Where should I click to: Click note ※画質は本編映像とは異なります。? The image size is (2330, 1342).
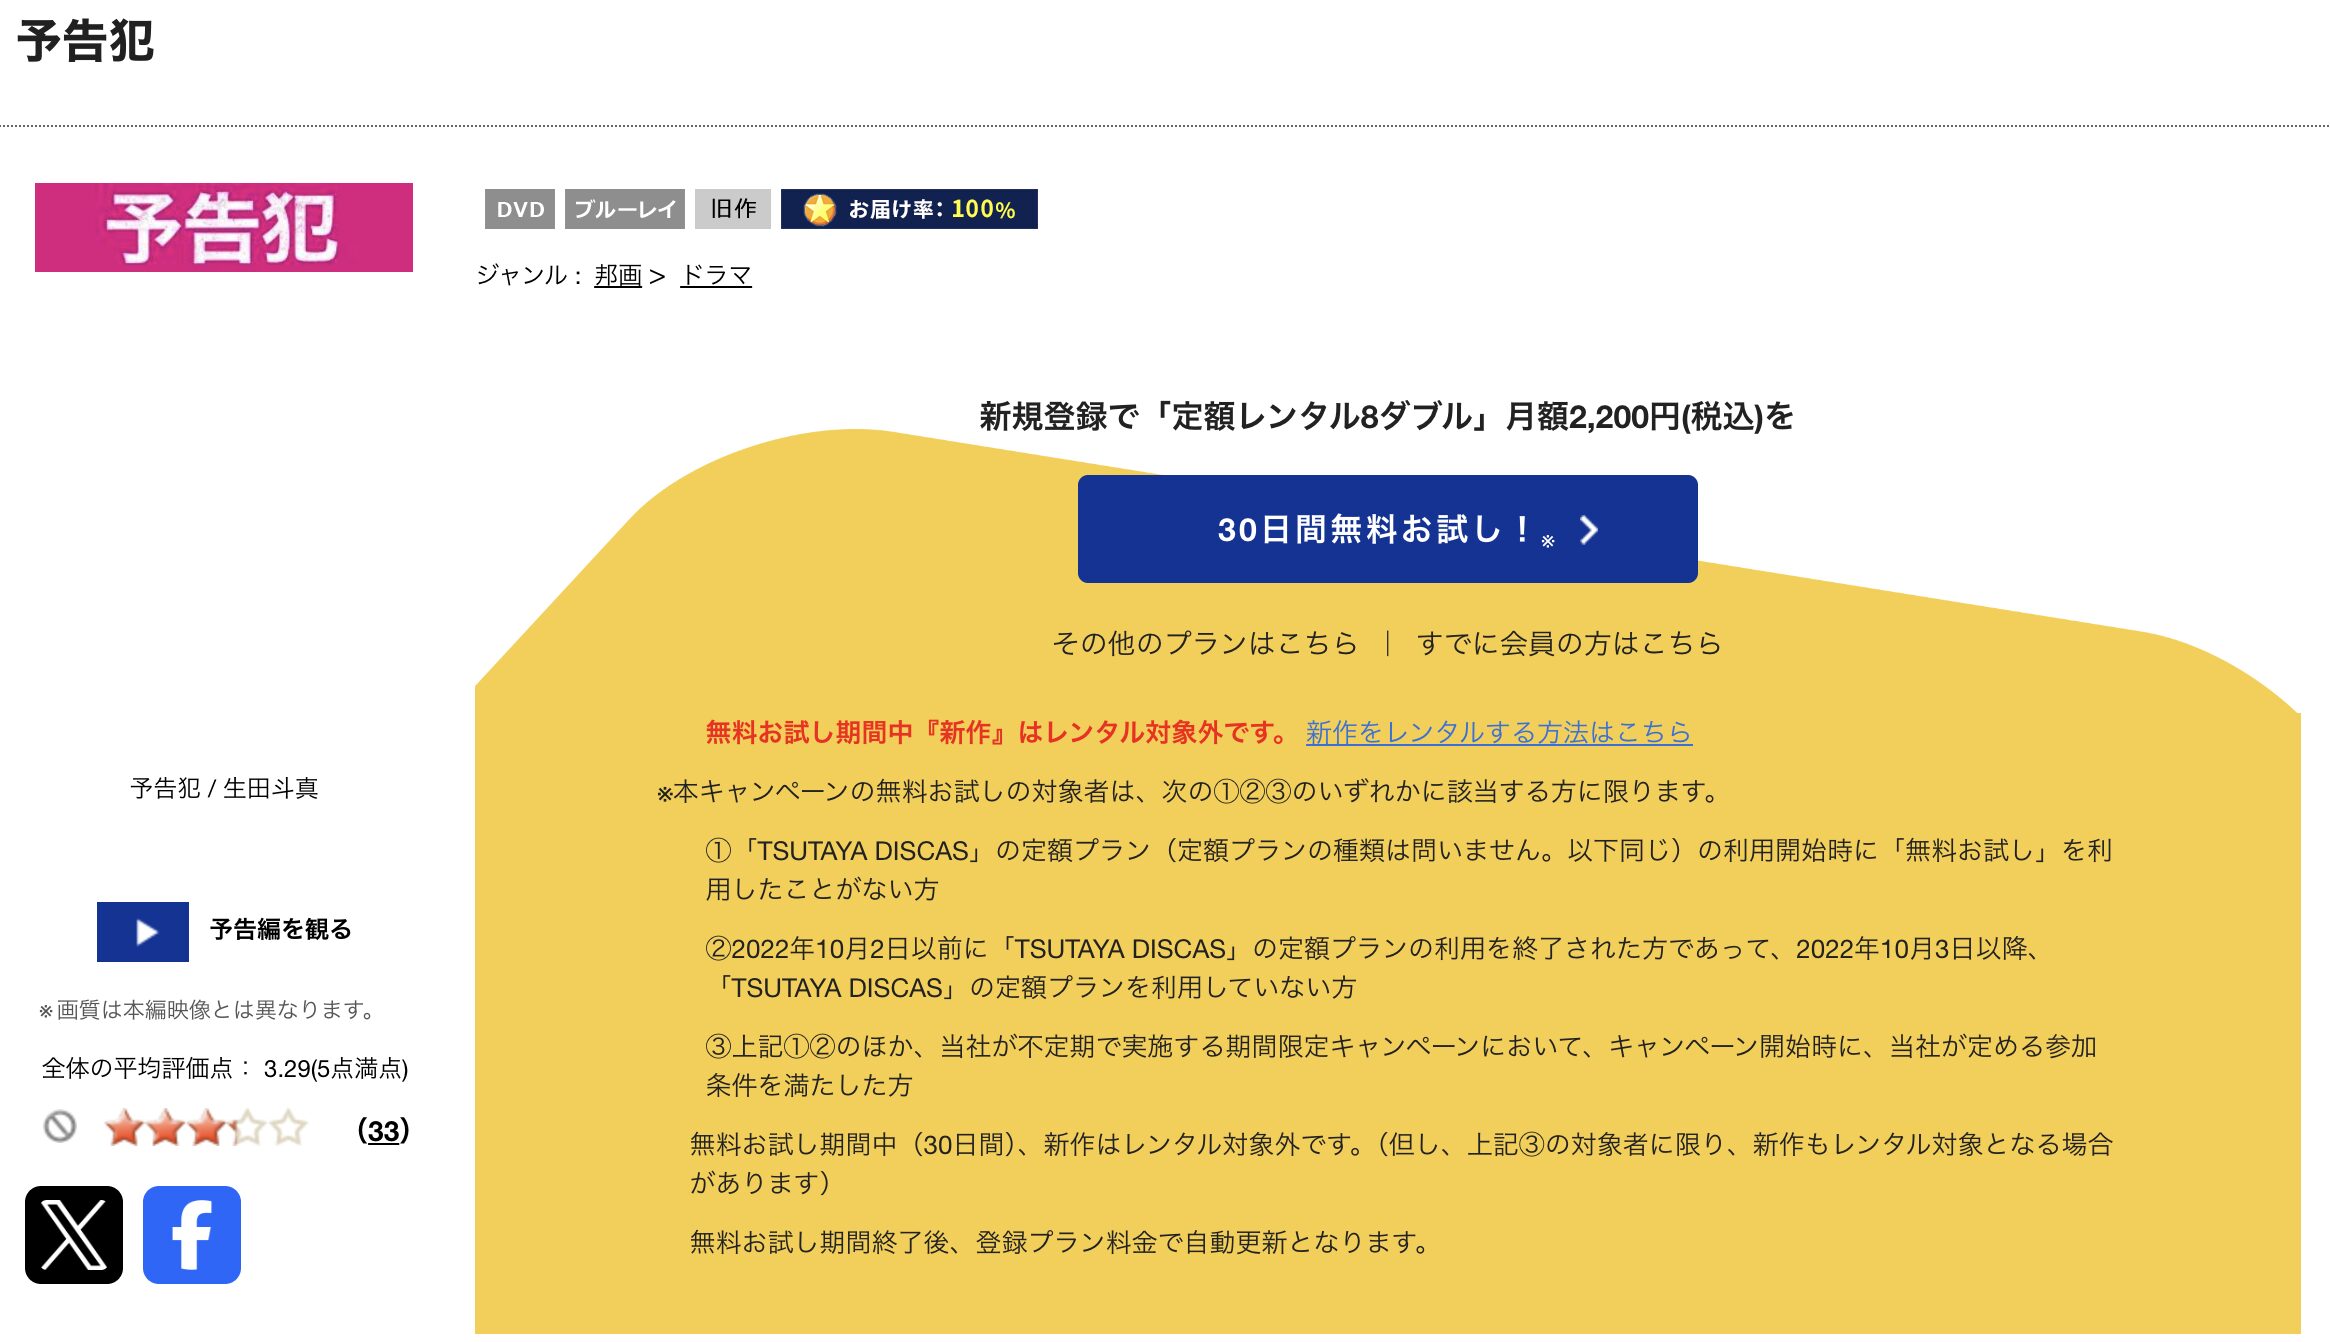(208, 1010)
